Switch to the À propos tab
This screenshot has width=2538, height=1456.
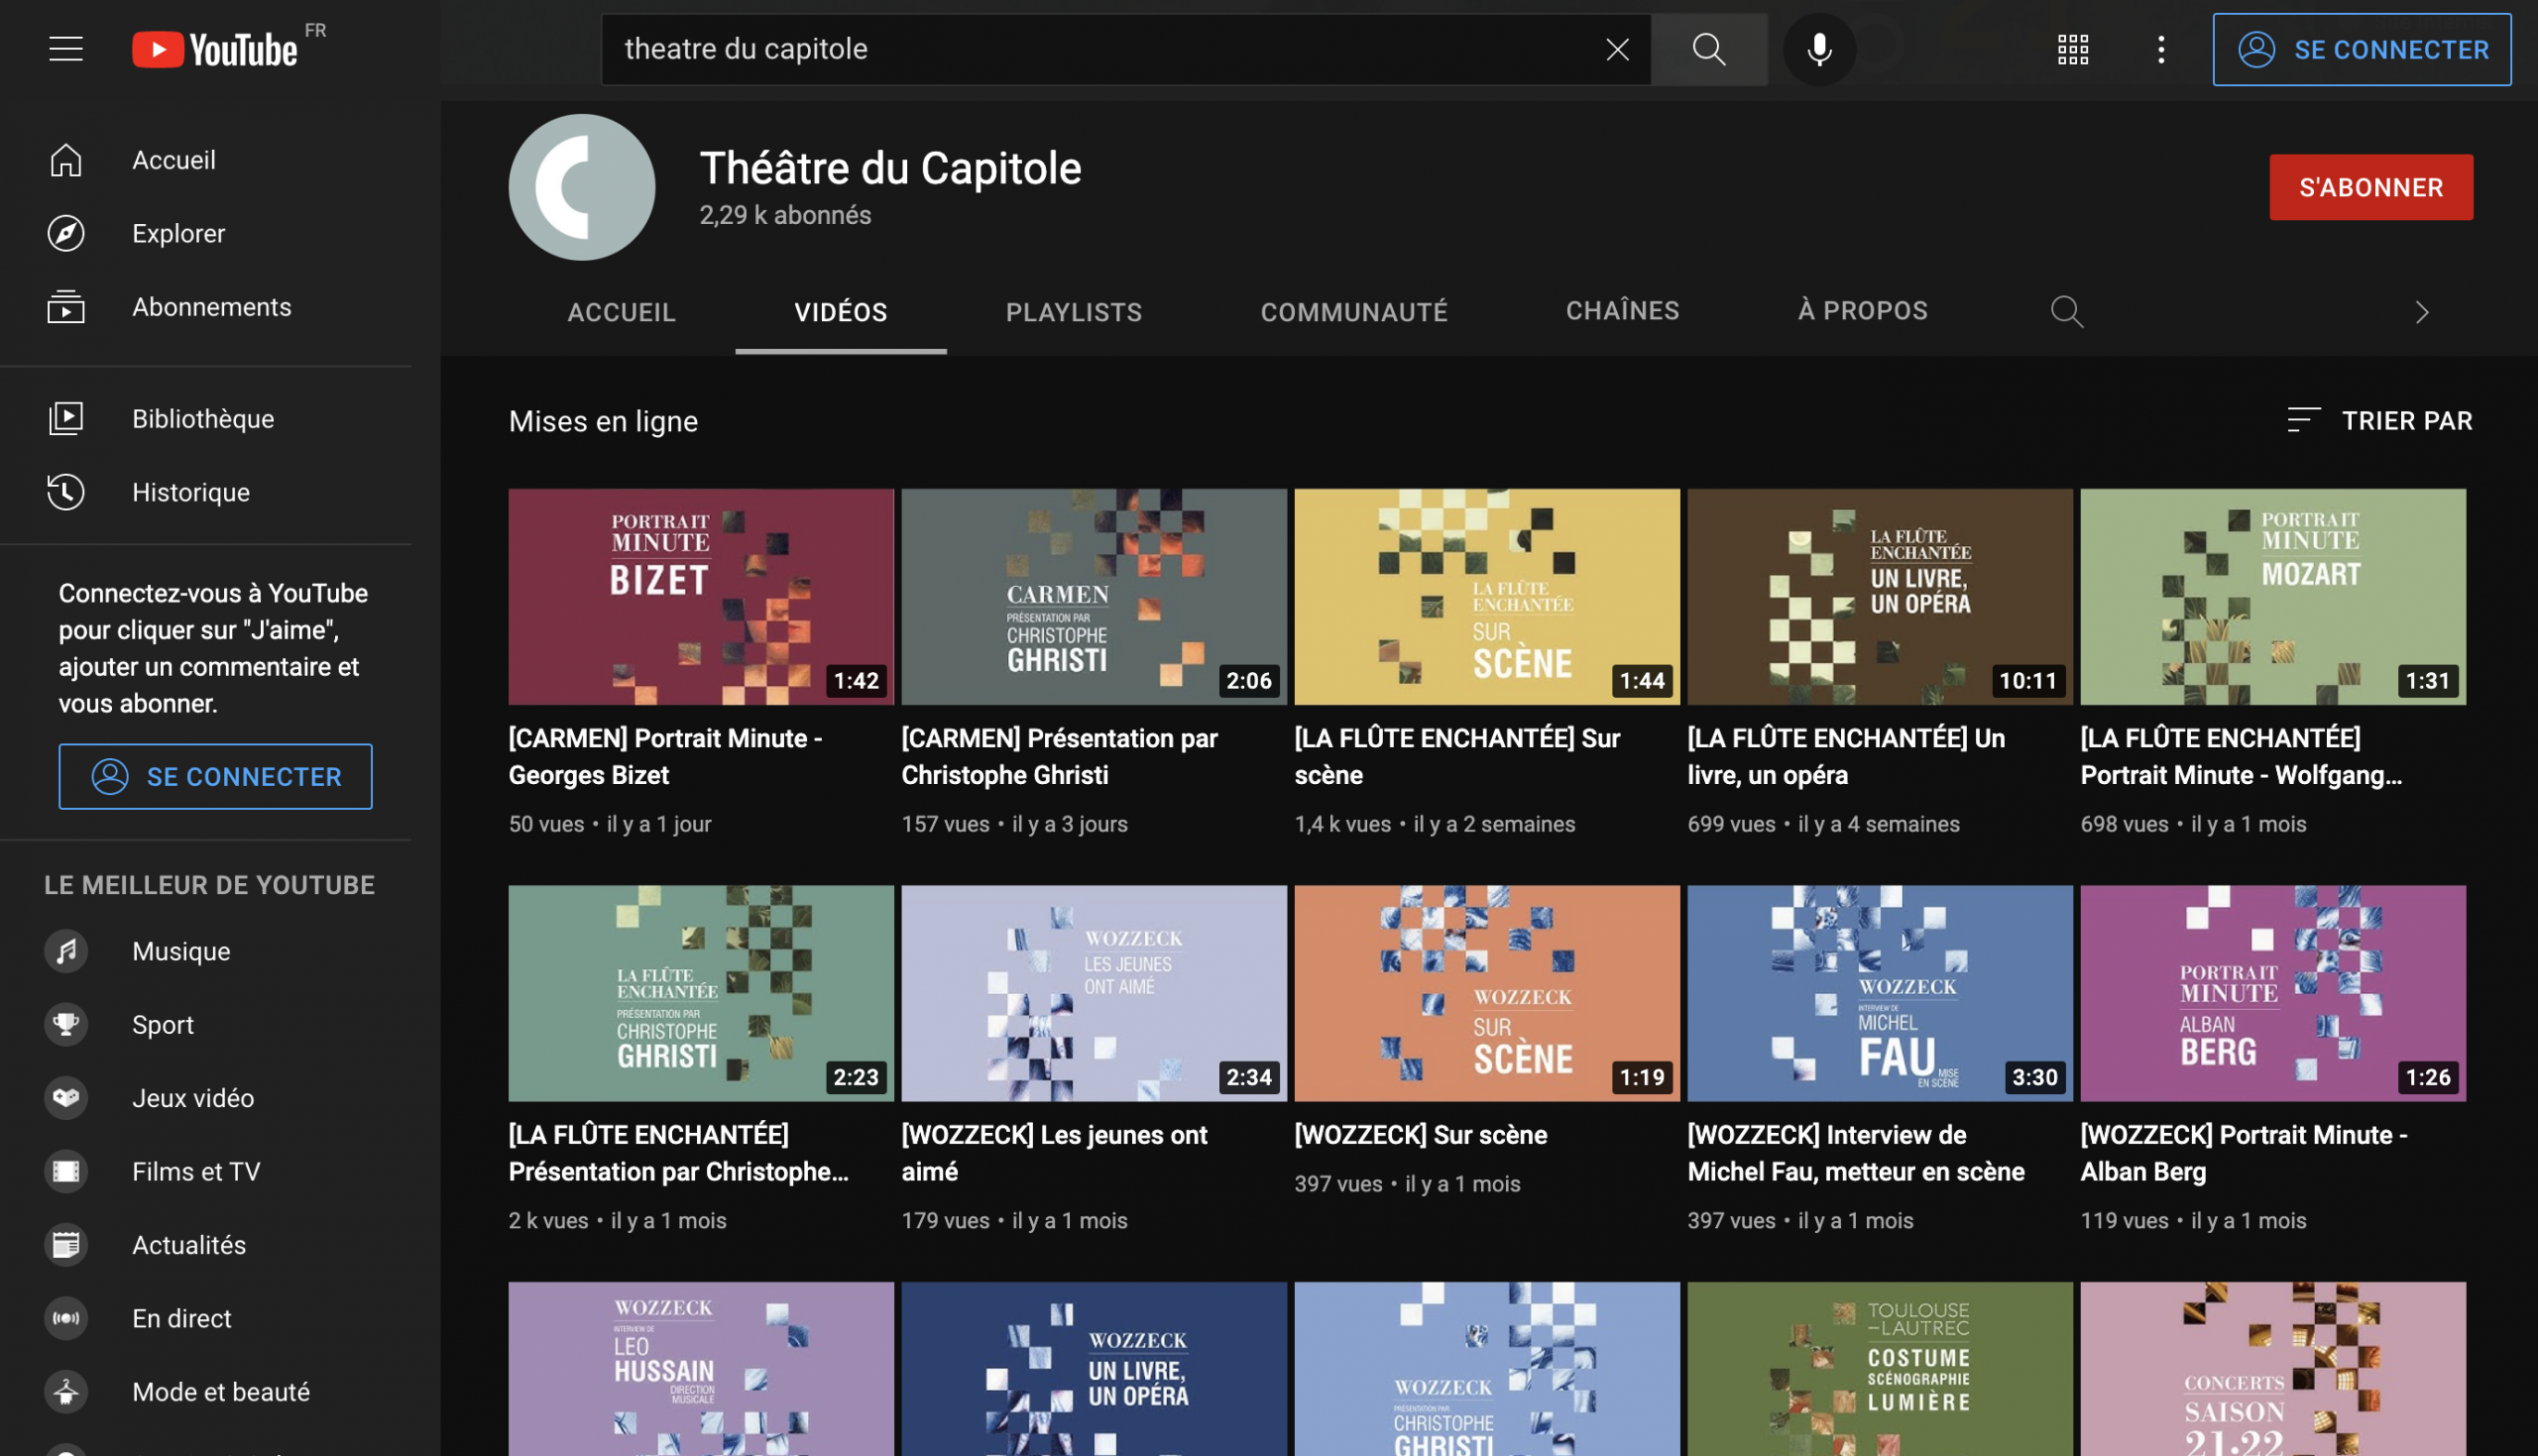pyautogui.click(x=1862, y=310)
